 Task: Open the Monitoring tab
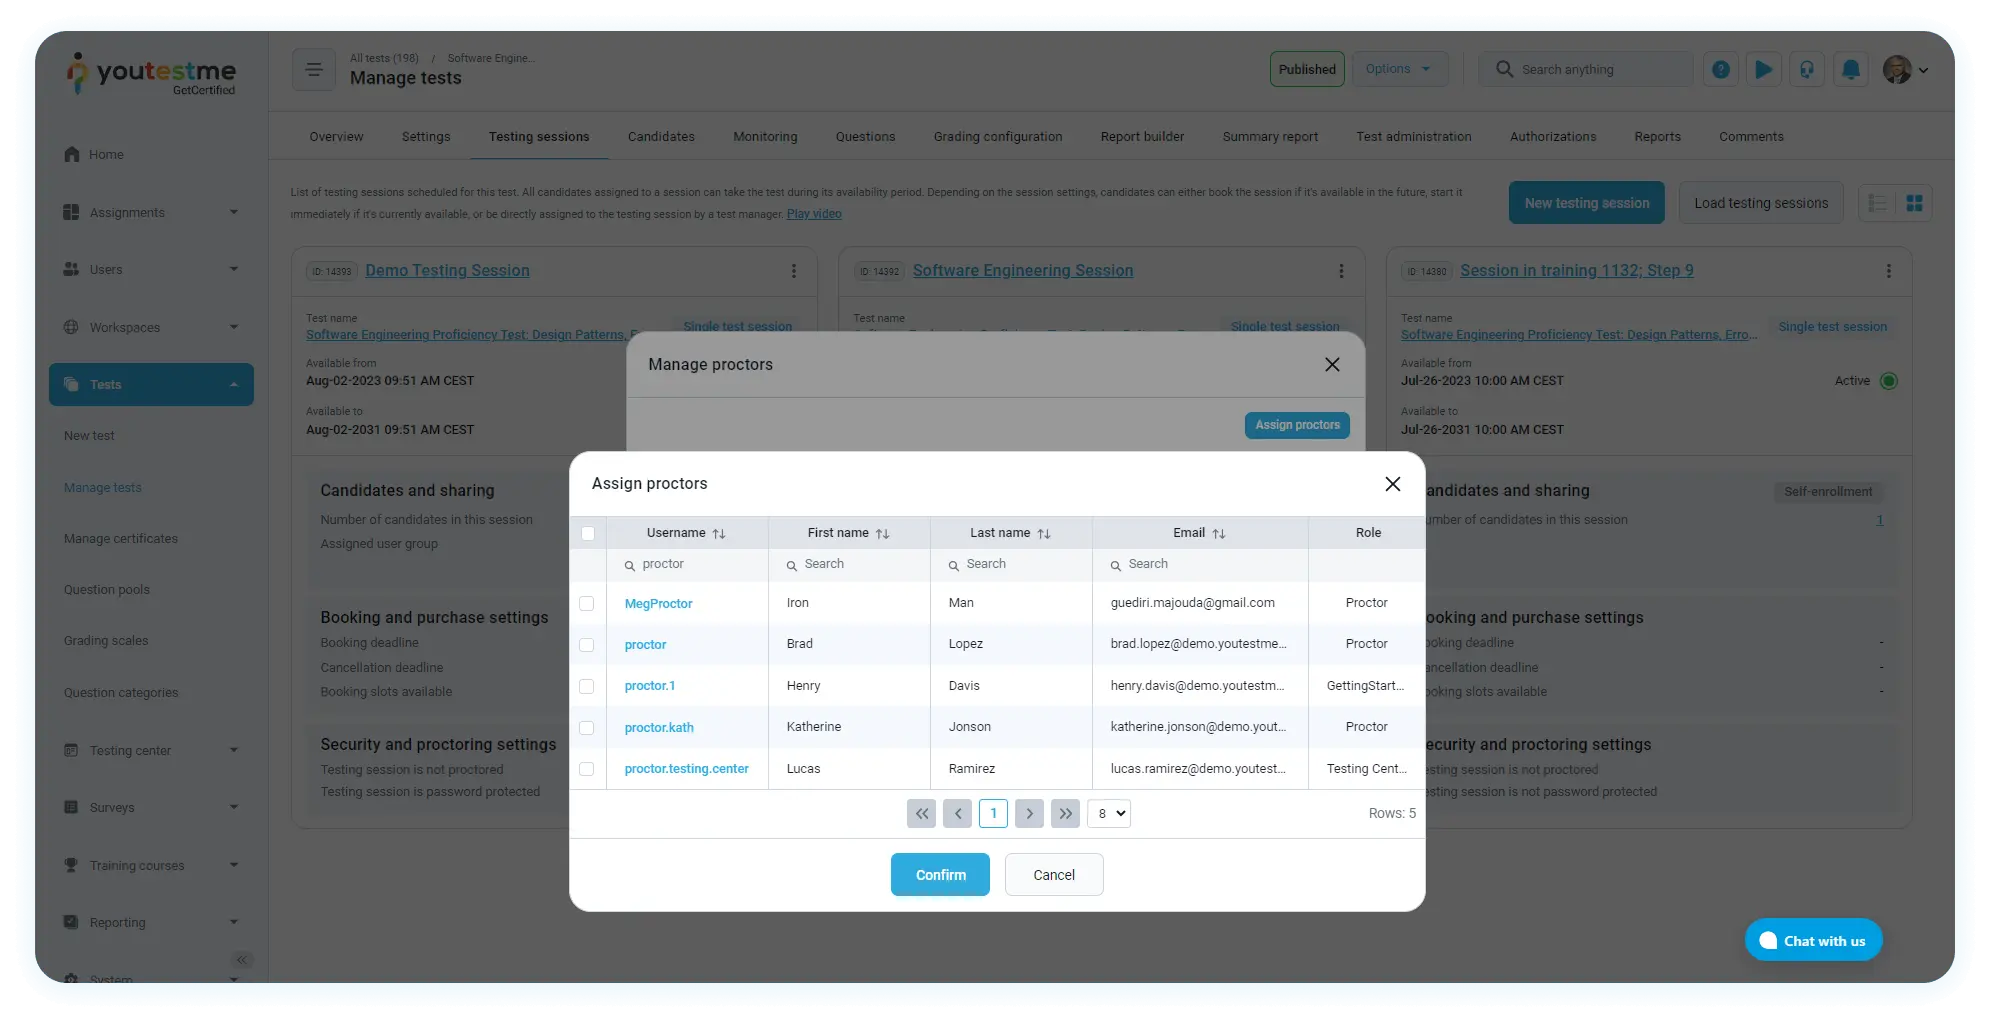point(765,137)
